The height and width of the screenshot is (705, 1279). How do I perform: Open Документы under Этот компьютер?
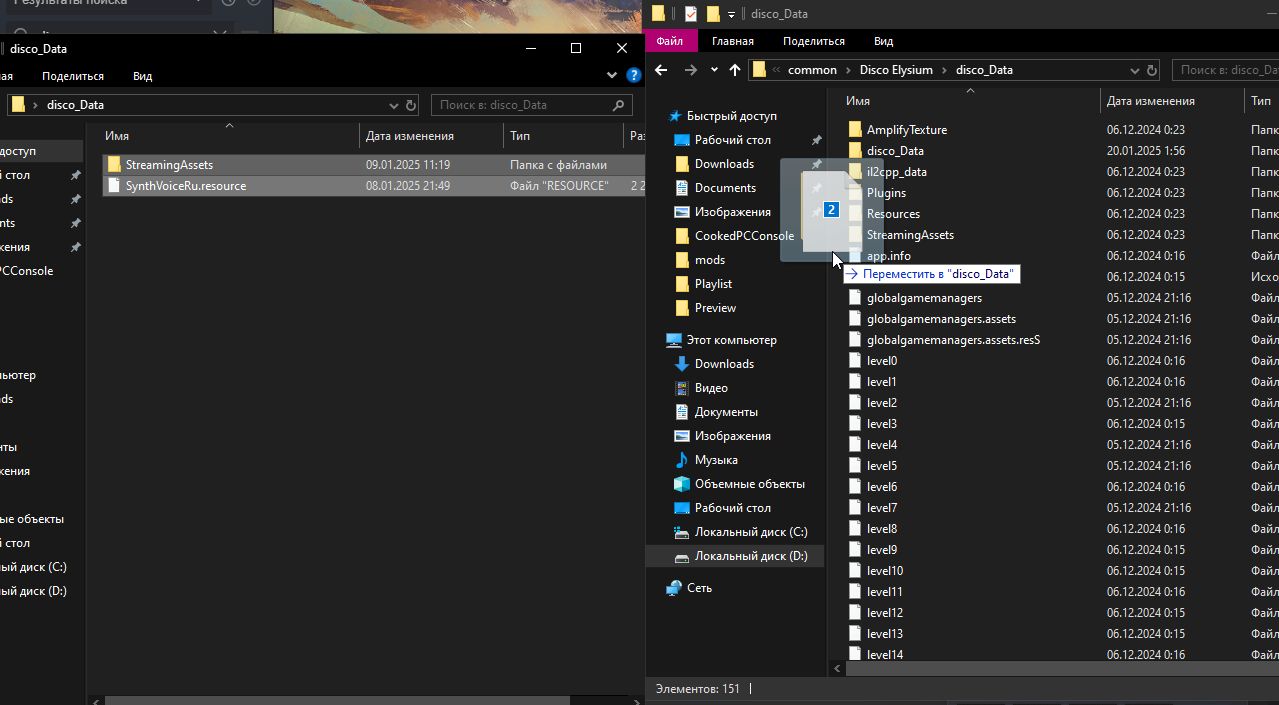tap(726, 412)
